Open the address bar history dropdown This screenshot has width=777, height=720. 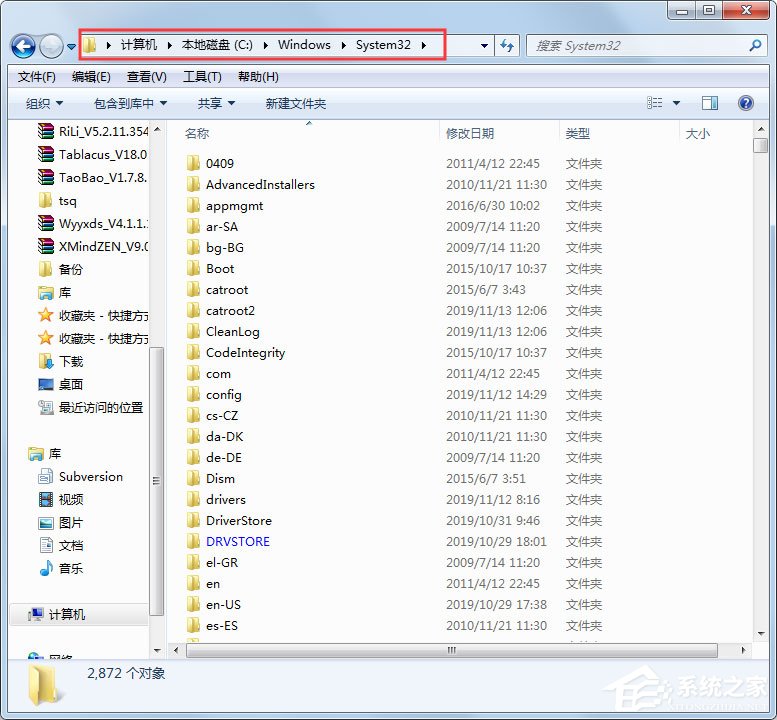click(x=484, y=46)
